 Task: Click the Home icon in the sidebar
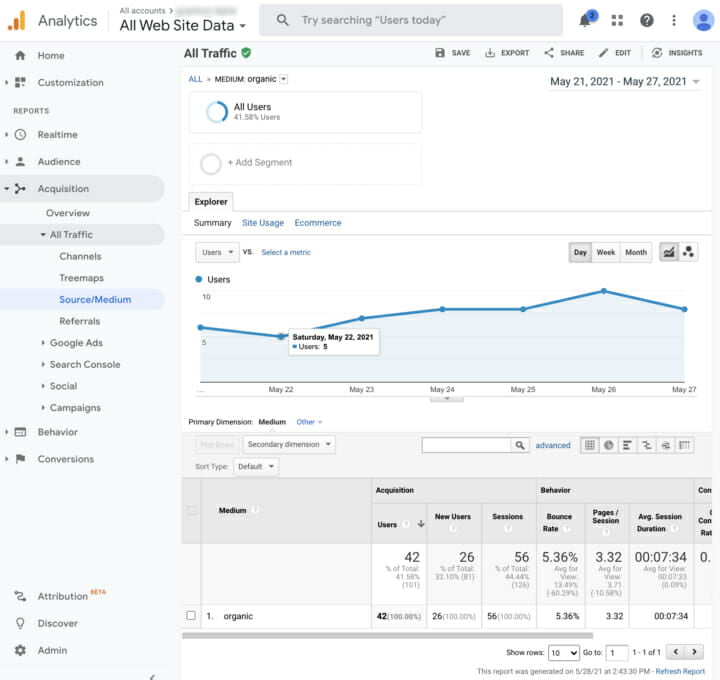(x=20, y=56)
